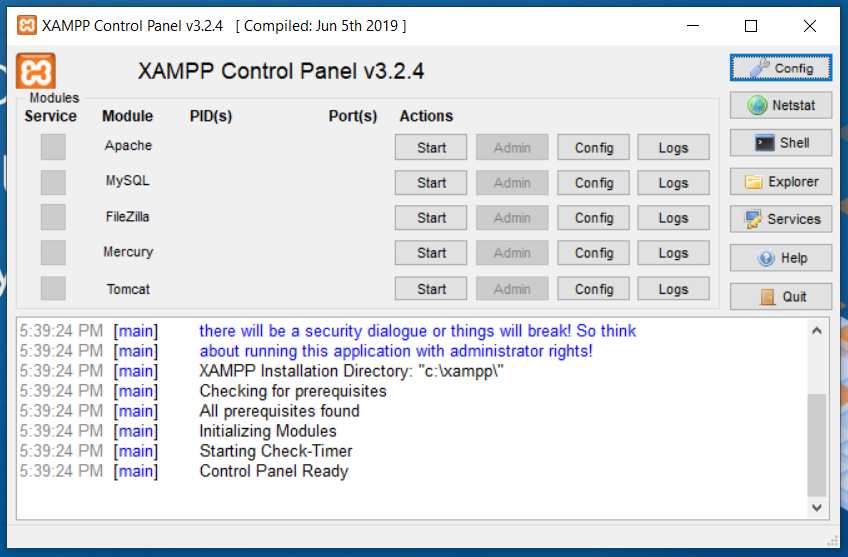848x557 pixels.
Task: Start the FileZilla module
Action: click(x=430, y=217)
